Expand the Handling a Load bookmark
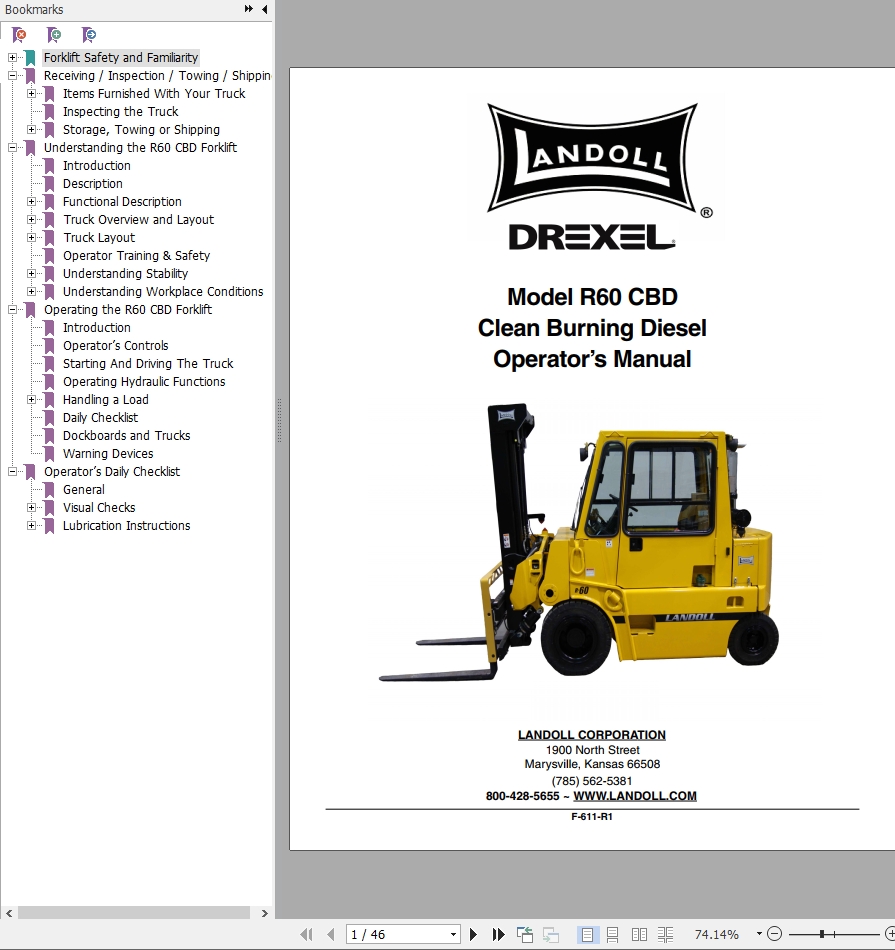 click(x=32, y=399)
